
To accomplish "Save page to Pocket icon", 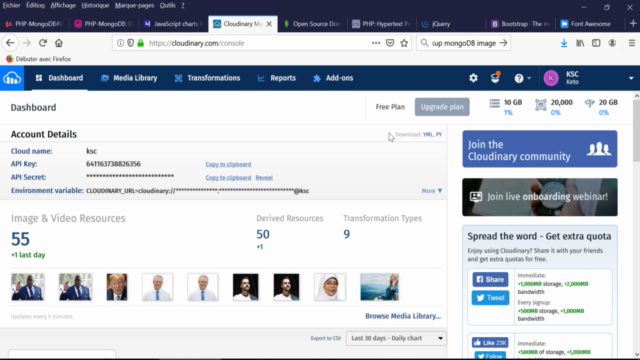I will [x=390, y=43].
